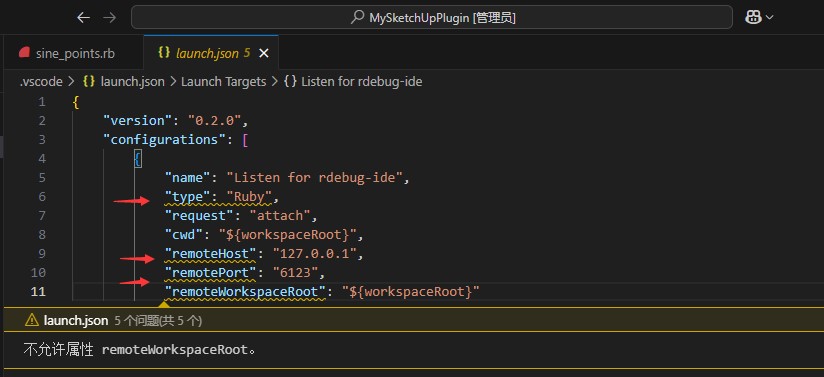Click the JSON braces icon on launch.json tab
The image size is (824, 377).
pyautogui.click(x=164, y=53)
